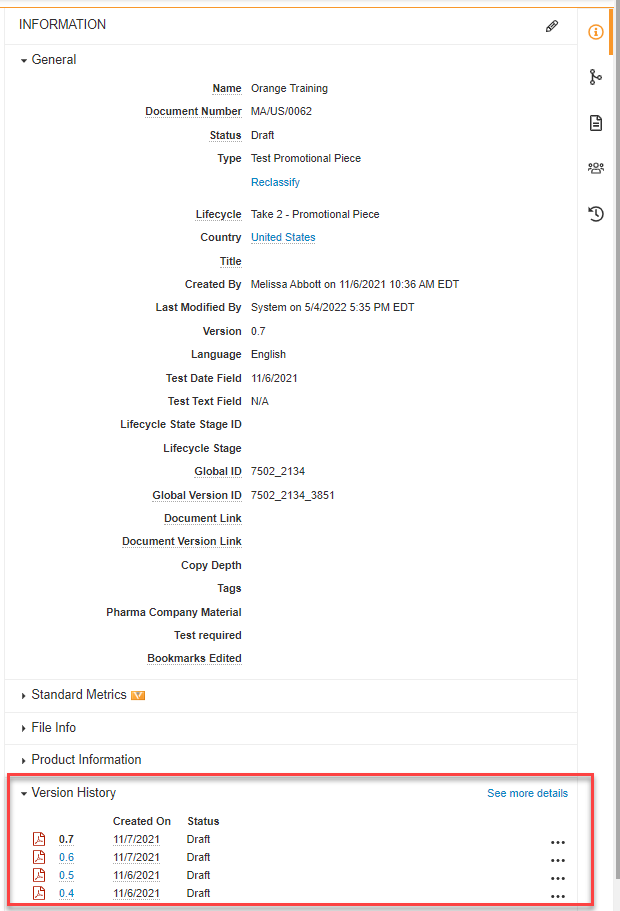This screenshot has width=620, height=911.
Task: Click the PDF icon for version 0.5
Action: 40,875
